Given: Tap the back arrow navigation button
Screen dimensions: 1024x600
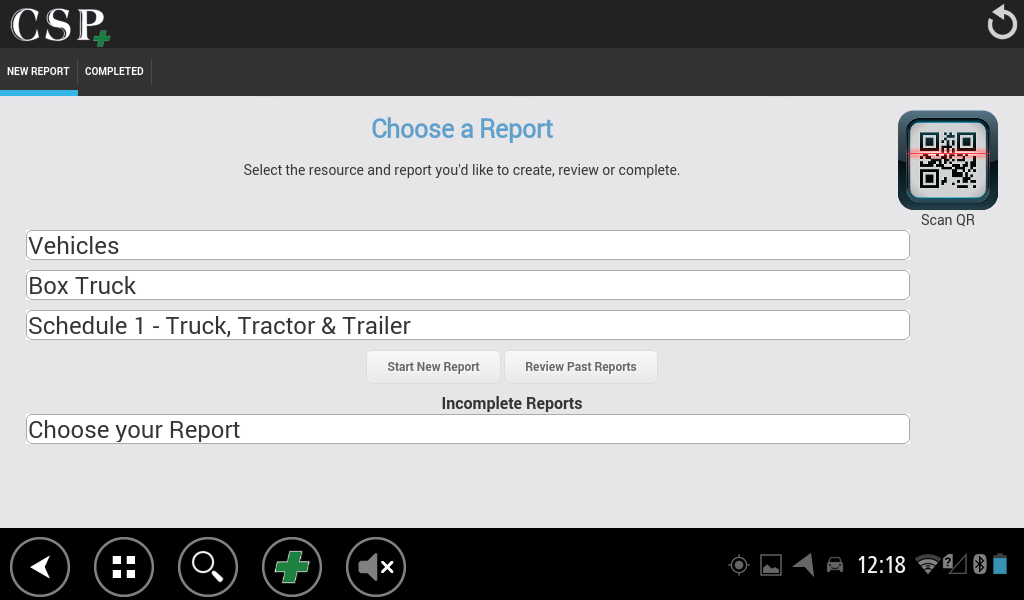Looking at the screenshot, I should [40, 567].
